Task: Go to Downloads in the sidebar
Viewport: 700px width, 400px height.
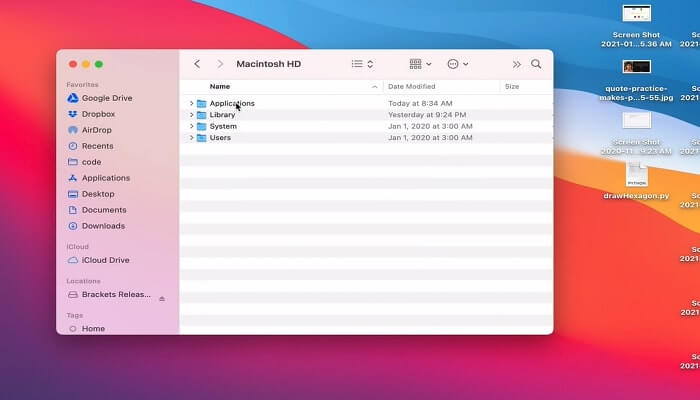Action: tap(103, 226)
